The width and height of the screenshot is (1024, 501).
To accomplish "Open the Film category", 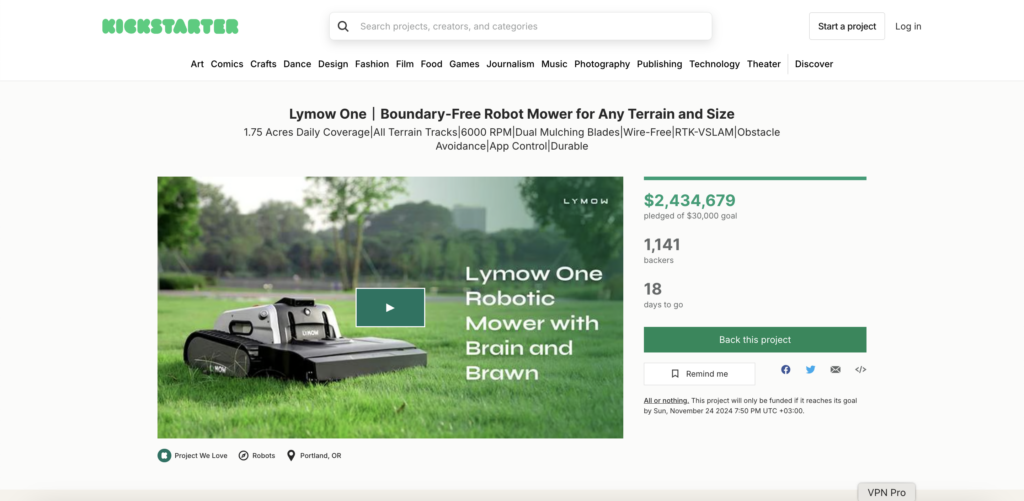I will pyautogui.click(x=405, y=64).
